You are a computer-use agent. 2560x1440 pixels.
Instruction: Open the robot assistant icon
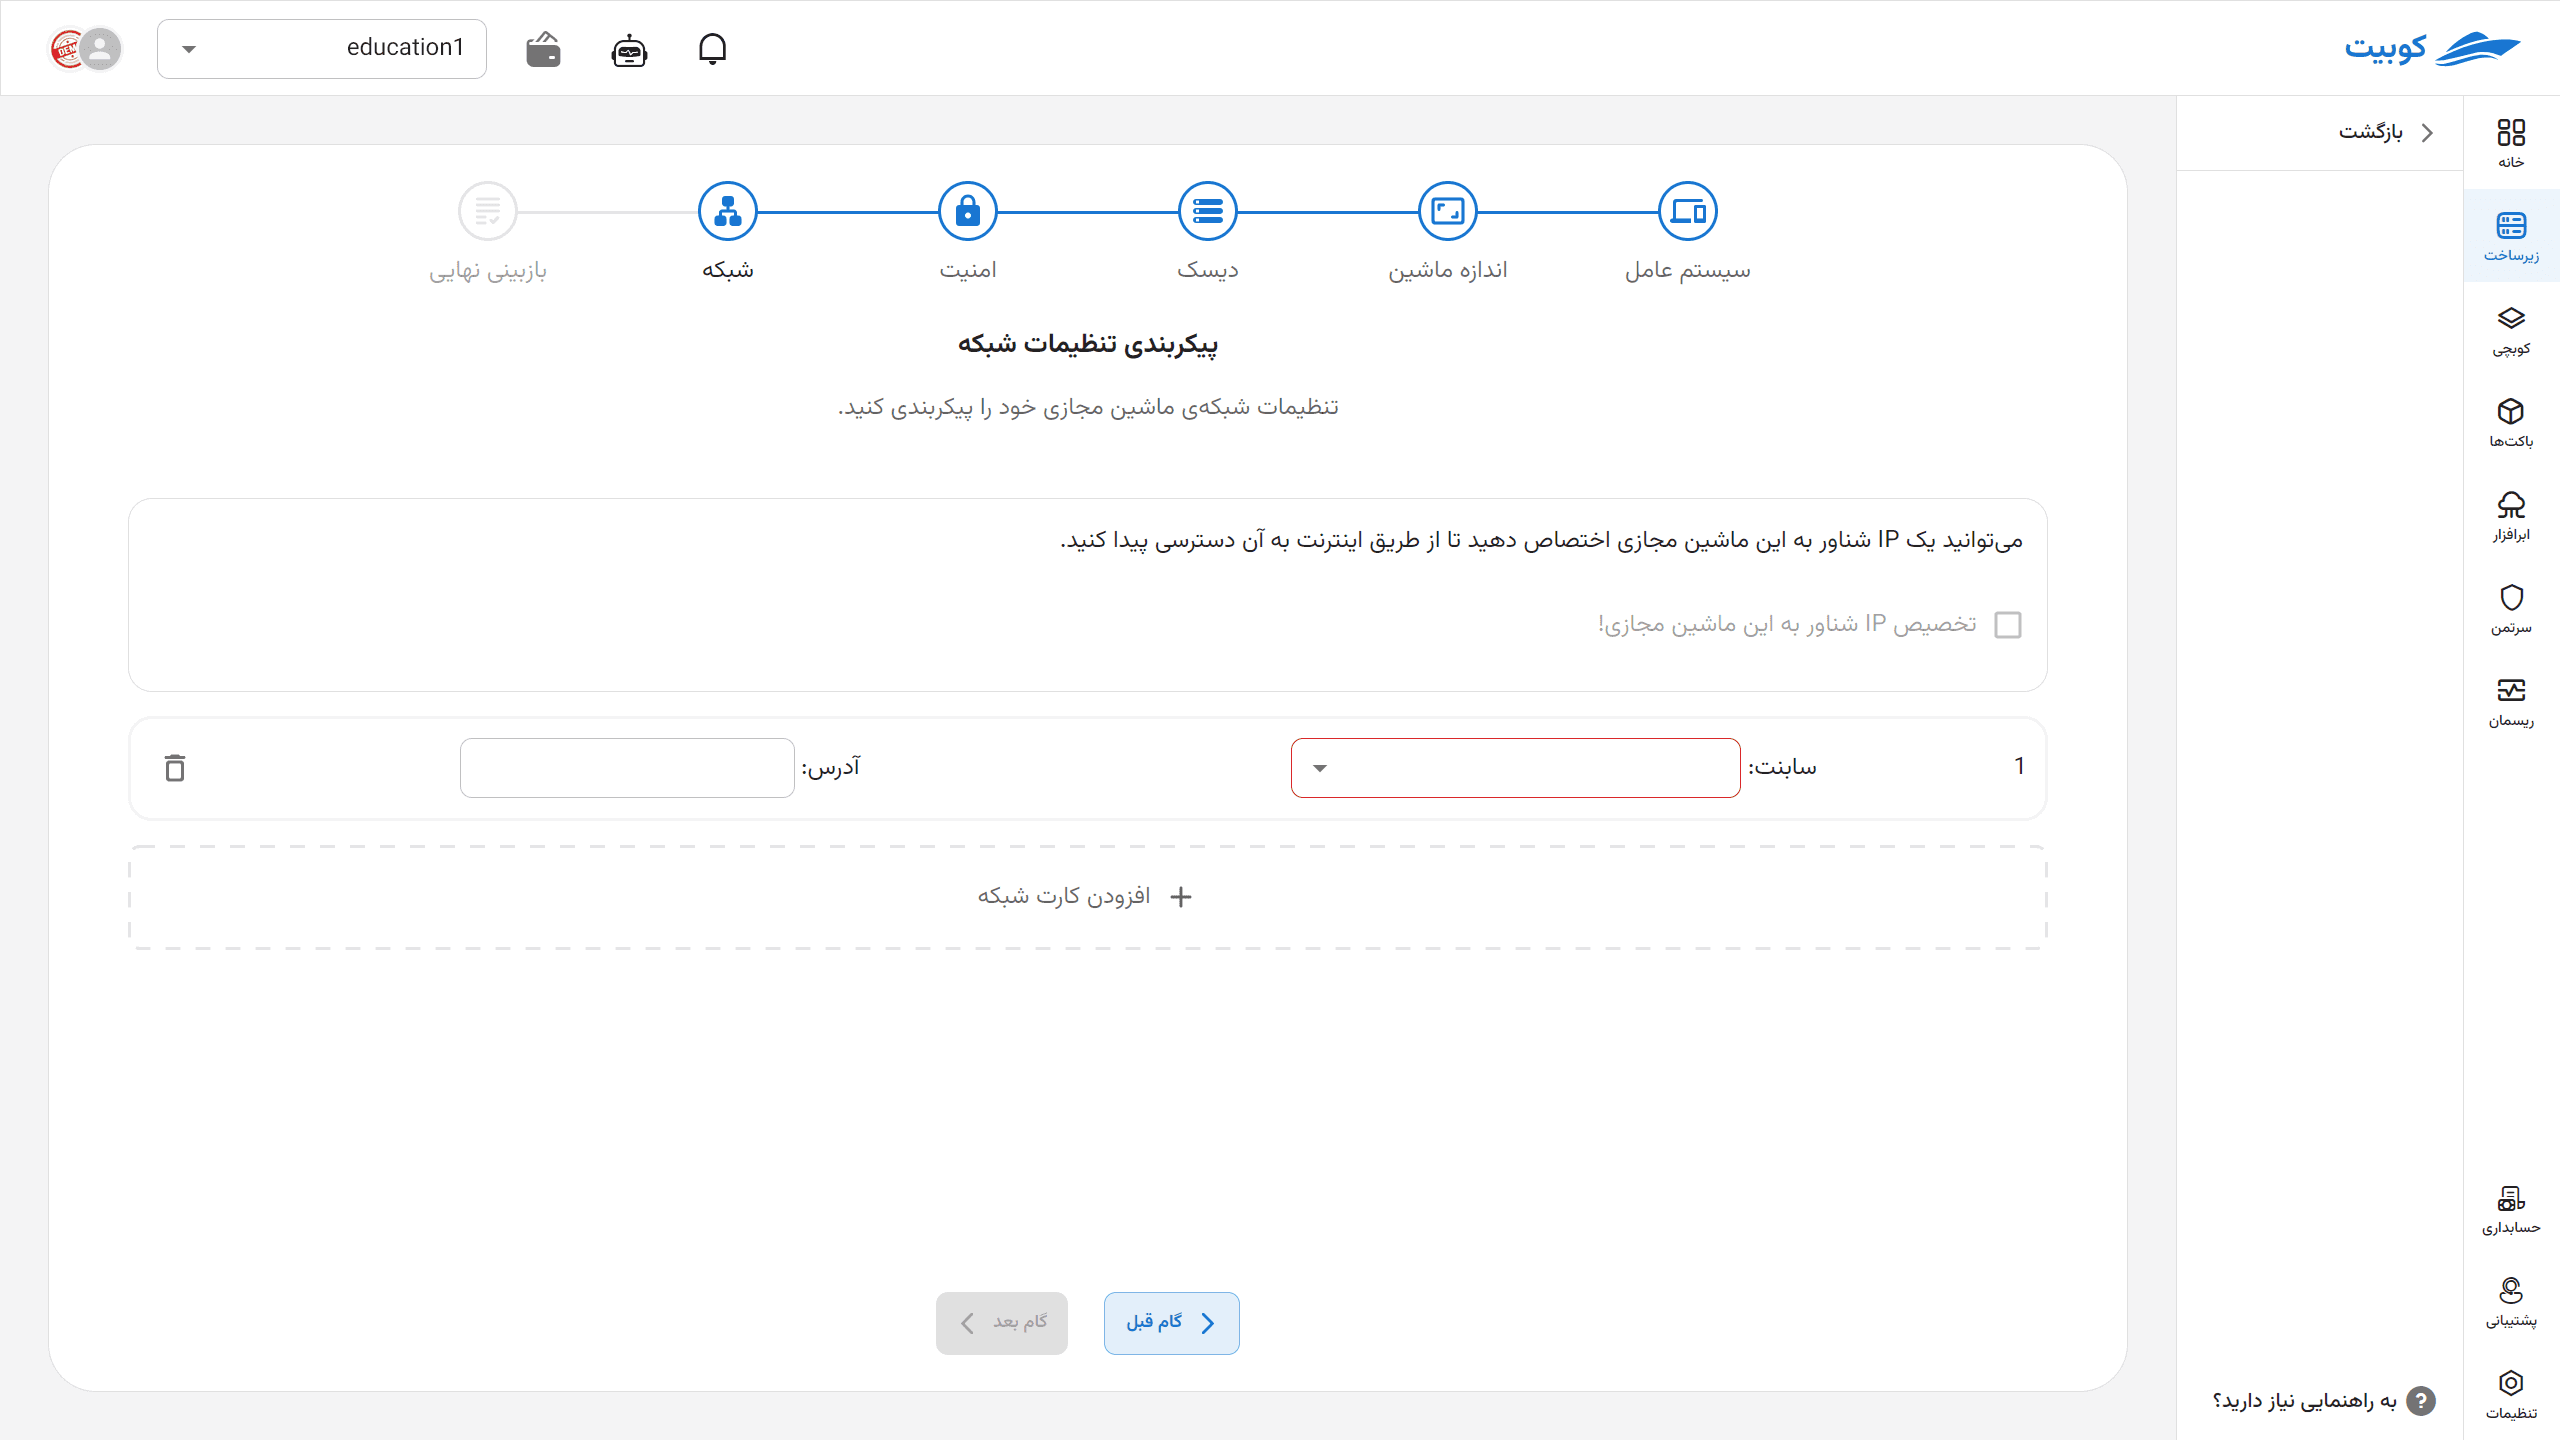click(x=629, y=49)
